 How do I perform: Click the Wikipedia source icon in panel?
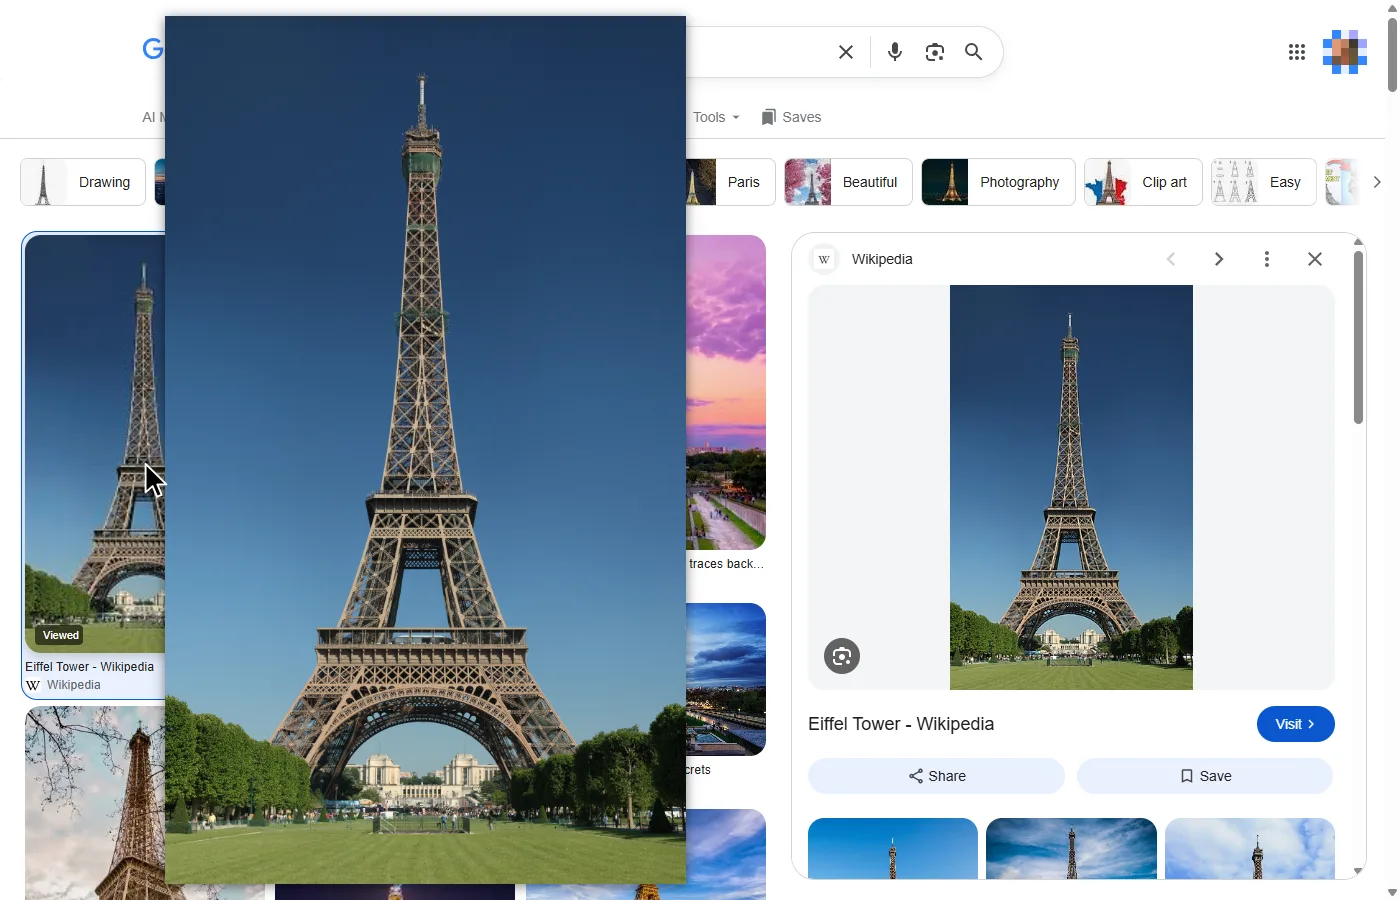coord(824,259)
